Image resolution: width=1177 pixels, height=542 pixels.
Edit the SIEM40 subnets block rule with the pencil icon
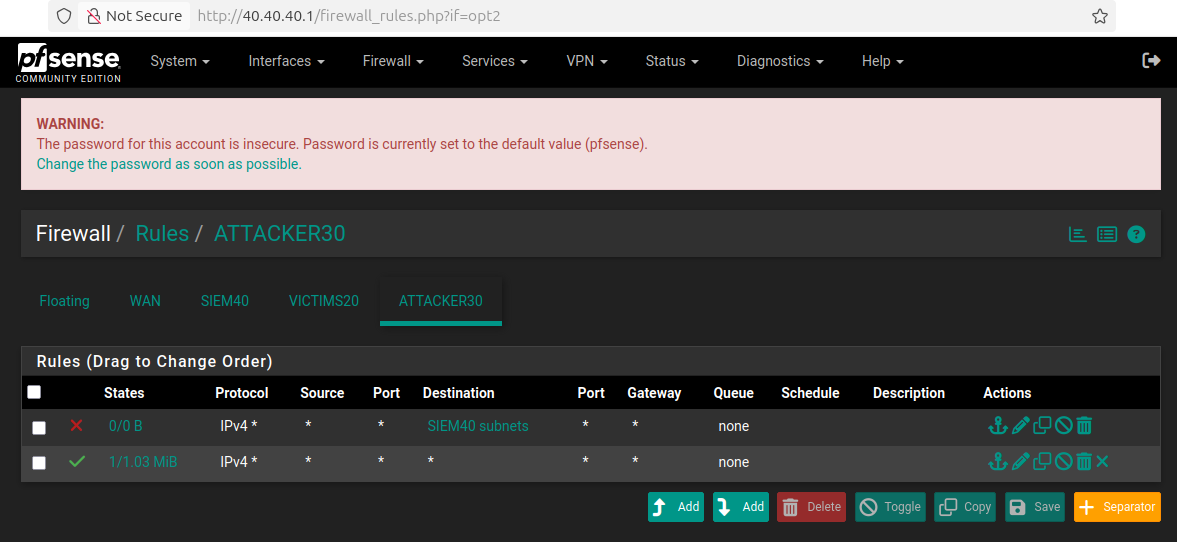[1020, 426]
